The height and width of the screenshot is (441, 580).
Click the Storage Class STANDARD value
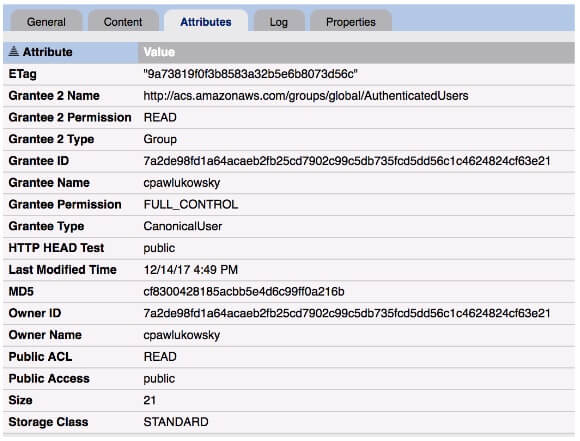pos(176,422)
